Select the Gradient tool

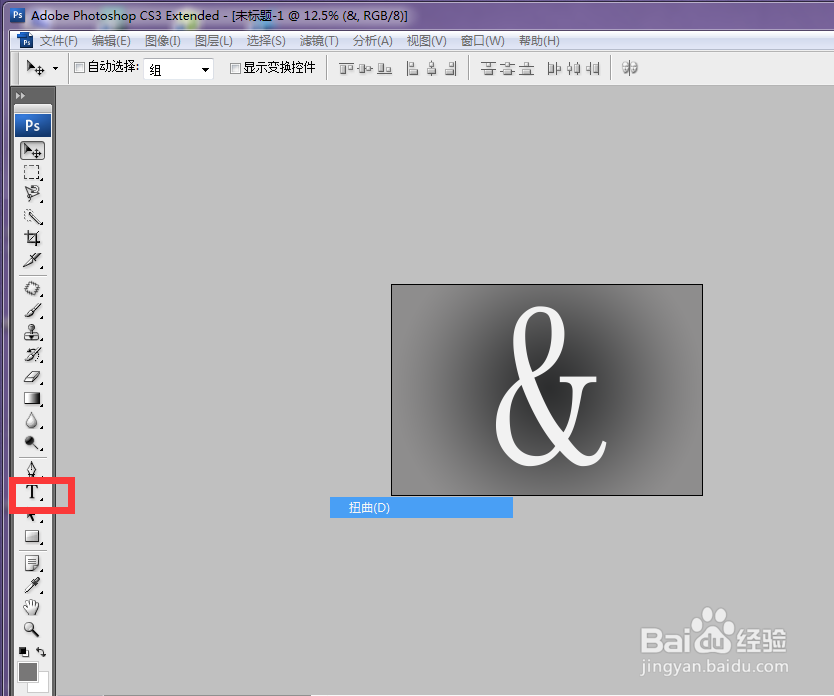(x=32, y=399)
